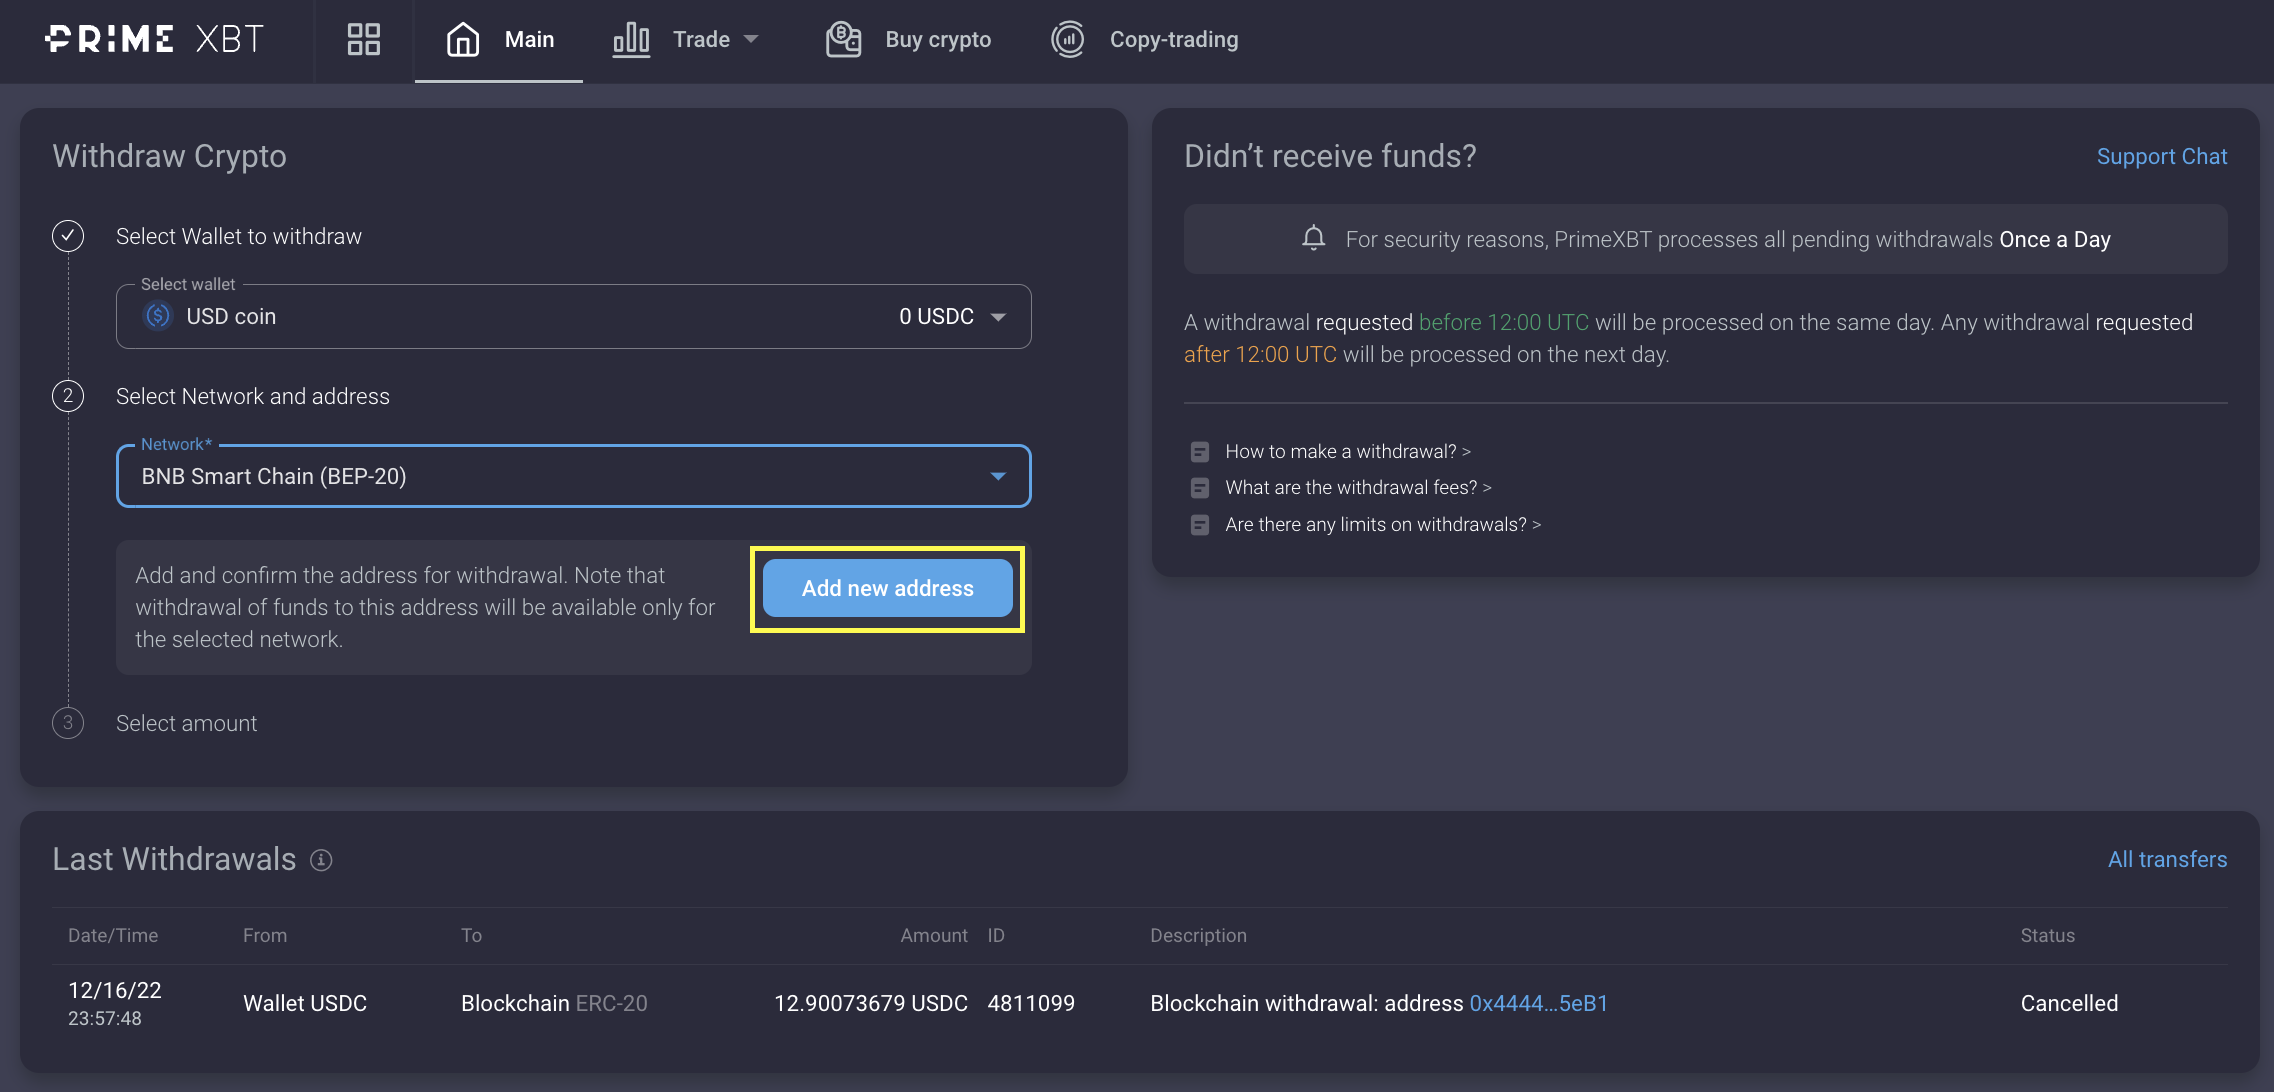Click the Trade bar chart icon
The image size is (2274, 1092).
coord(631,40)
